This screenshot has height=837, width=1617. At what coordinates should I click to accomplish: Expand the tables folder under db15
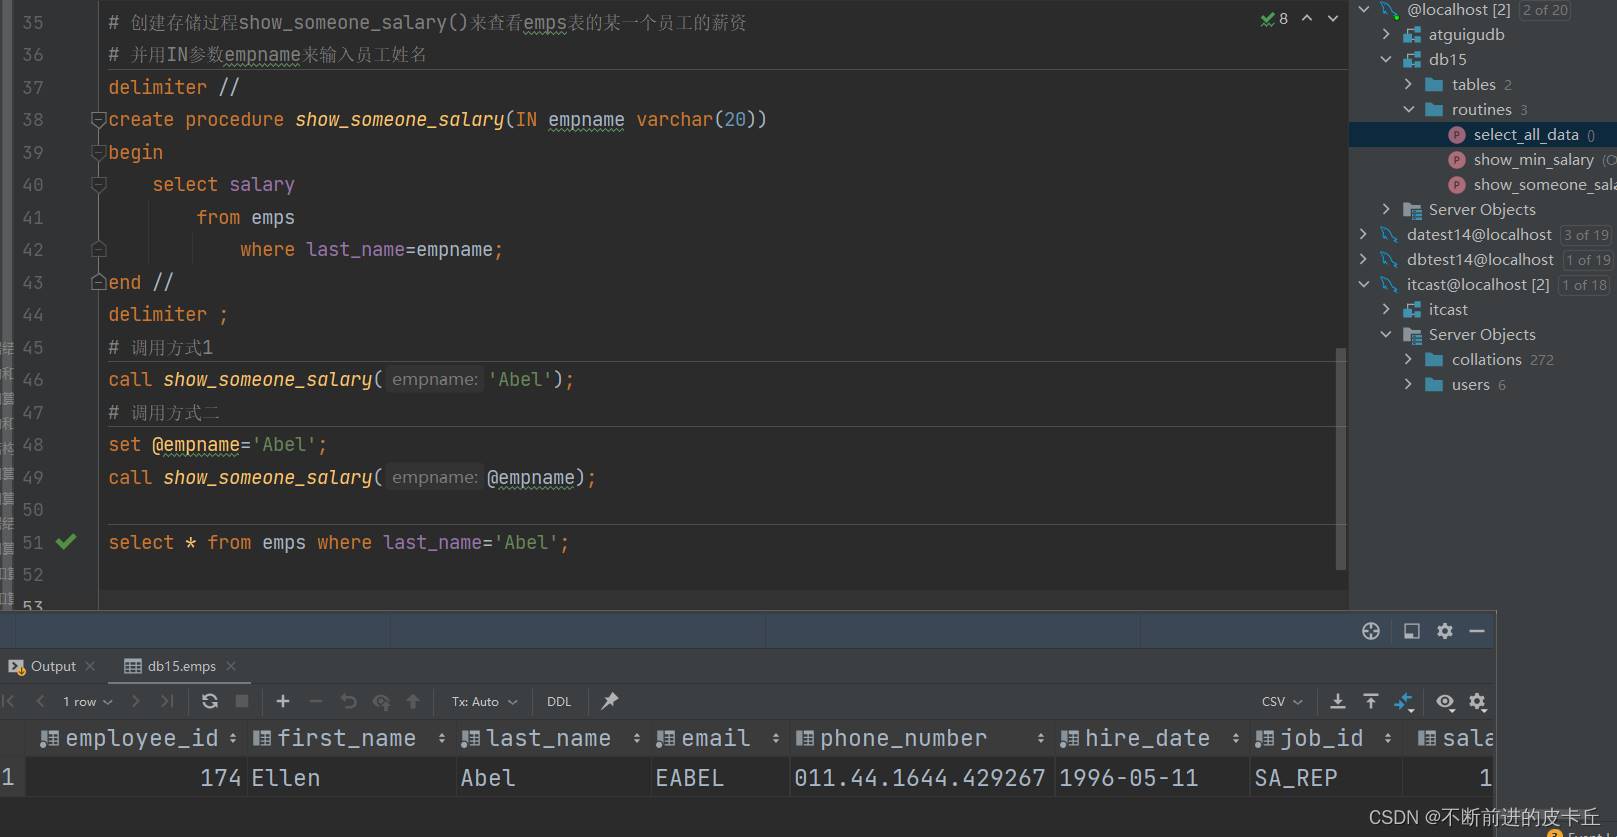1408,85
